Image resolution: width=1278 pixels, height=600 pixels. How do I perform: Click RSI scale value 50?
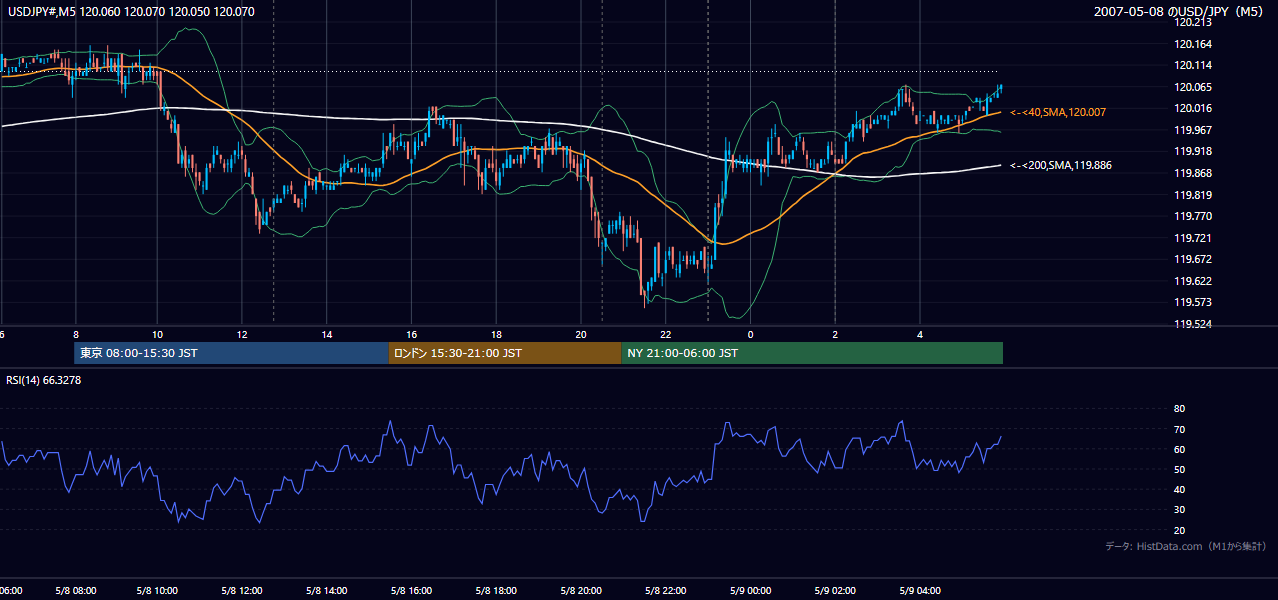point(1180,469)
